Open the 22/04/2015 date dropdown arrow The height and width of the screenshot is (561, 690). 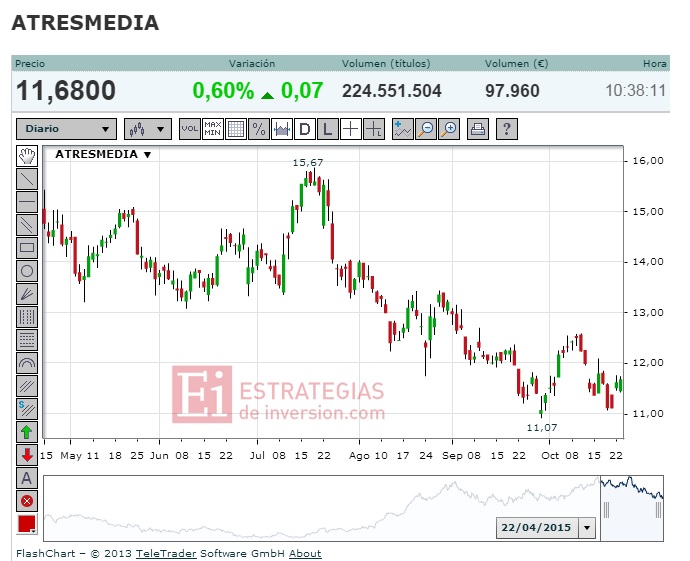(587, 528)
